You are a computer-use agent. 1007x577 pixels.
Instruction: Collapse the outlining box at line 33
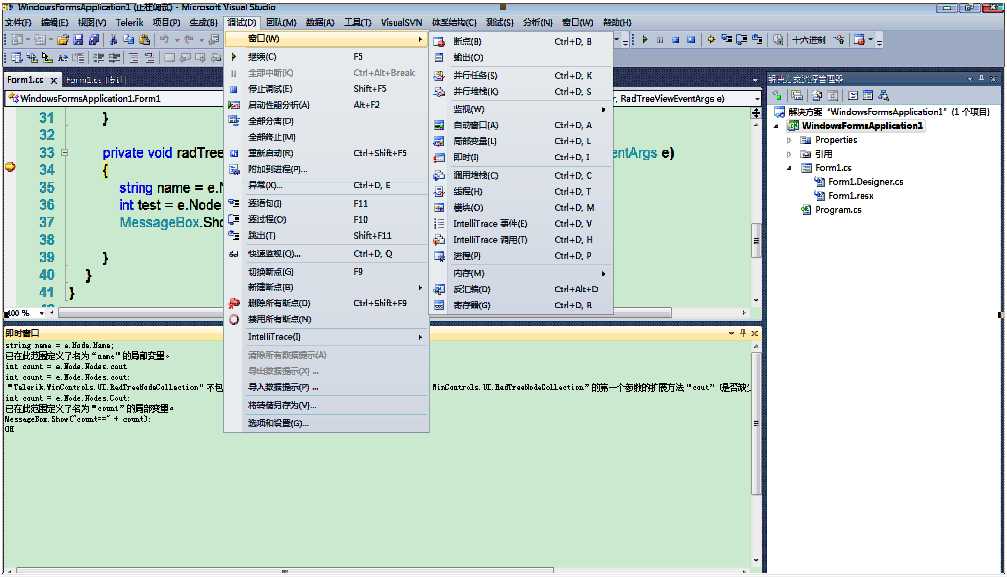coord(64,153)
